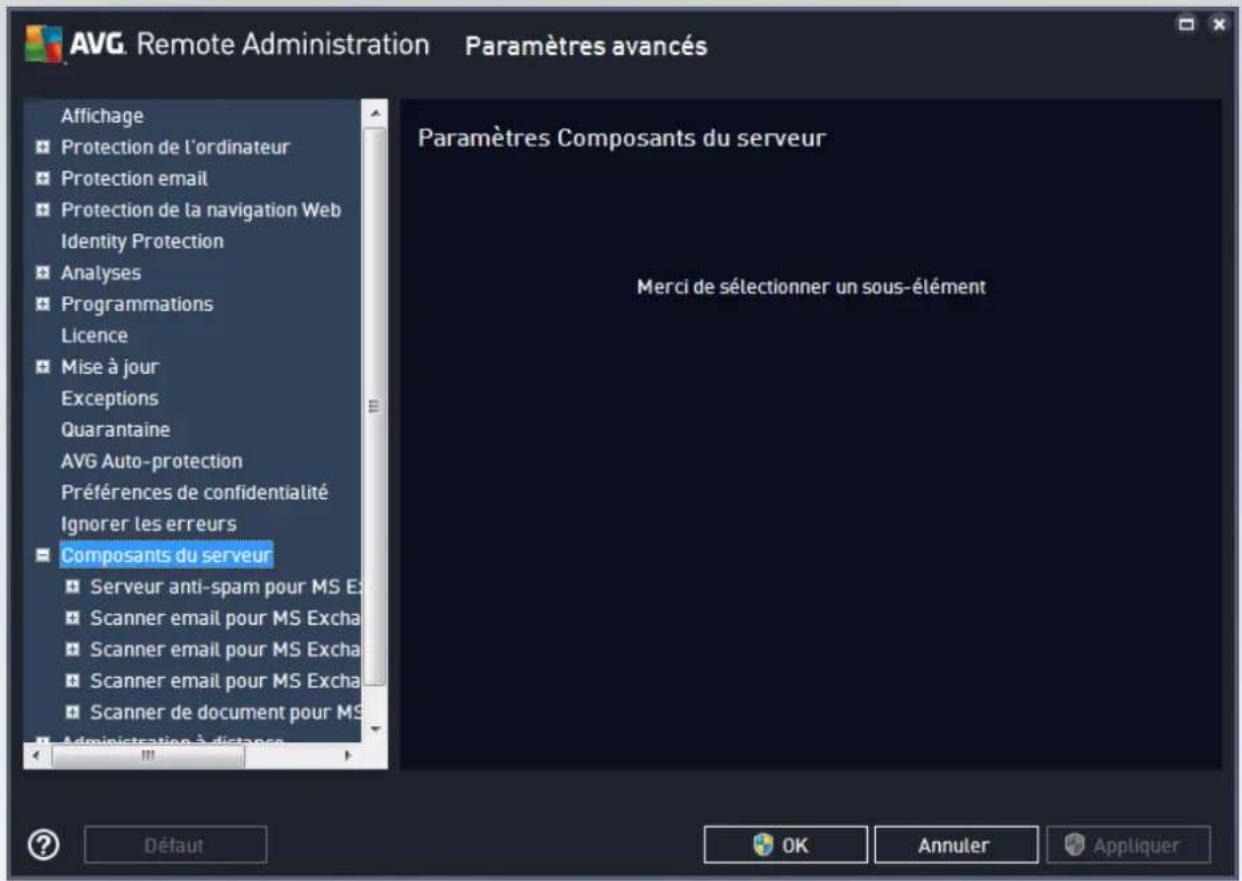Expand Scanner de document pour MS node
This screenshot has height=881, width=1242.
72,712
